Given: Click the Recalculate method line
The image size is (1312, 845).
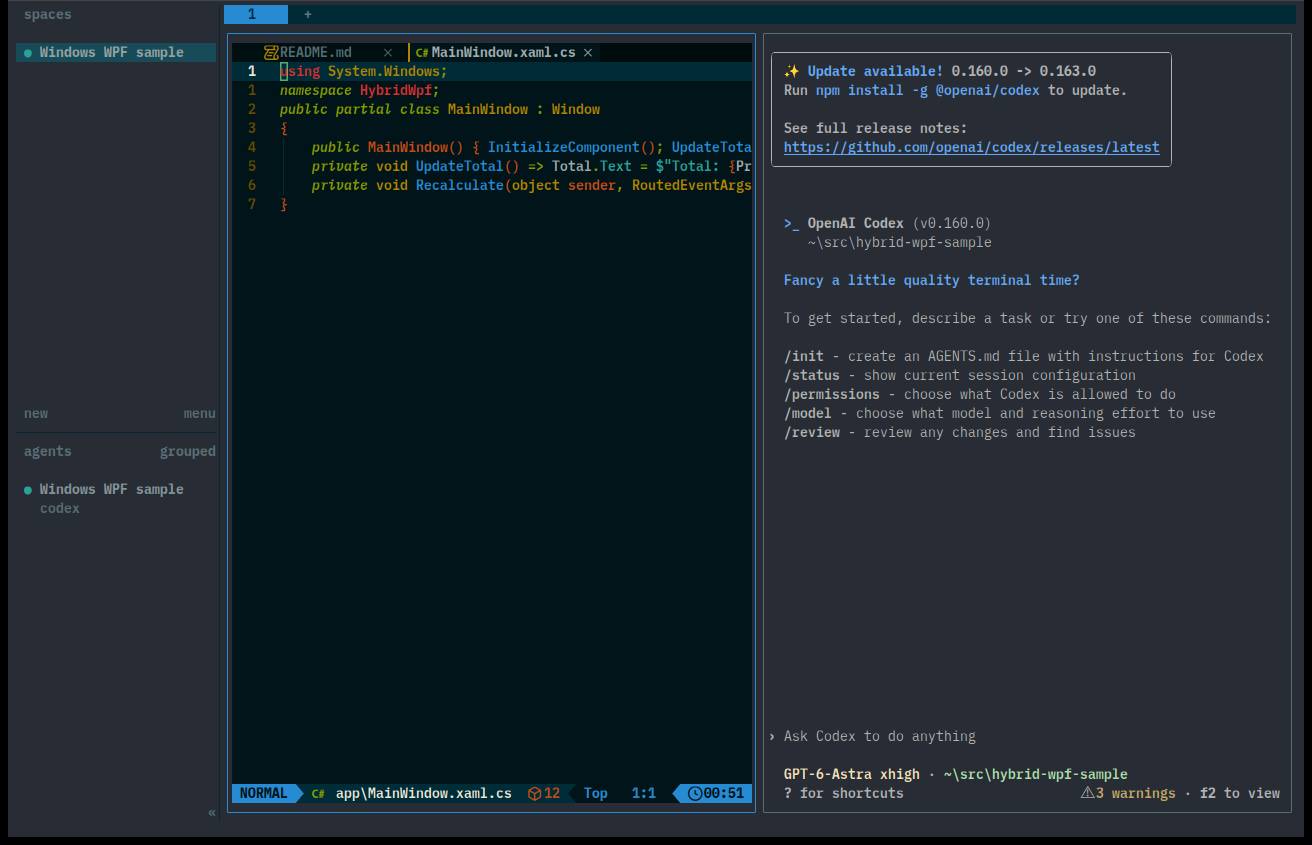Looking at the screenshot, I should 531,185.
